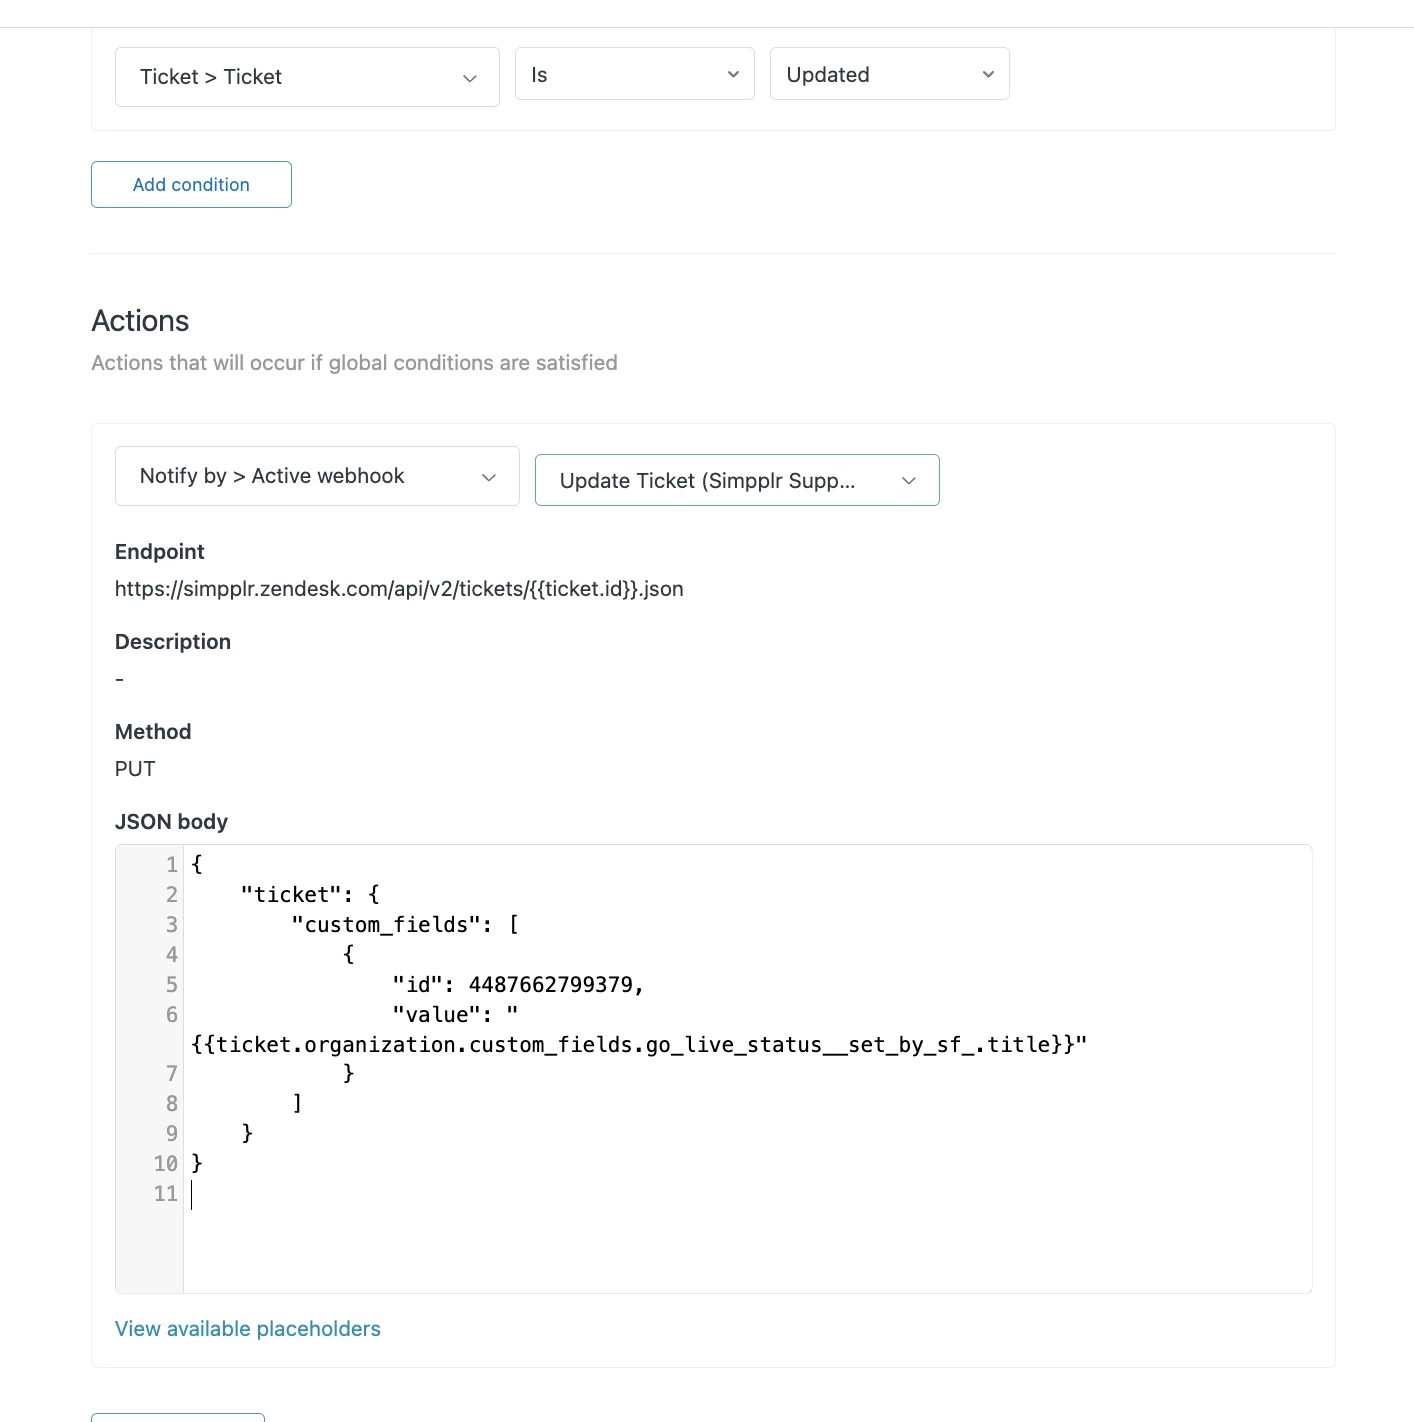Click line number 10 in the JSON editor gutter

tap(165, 1164)
